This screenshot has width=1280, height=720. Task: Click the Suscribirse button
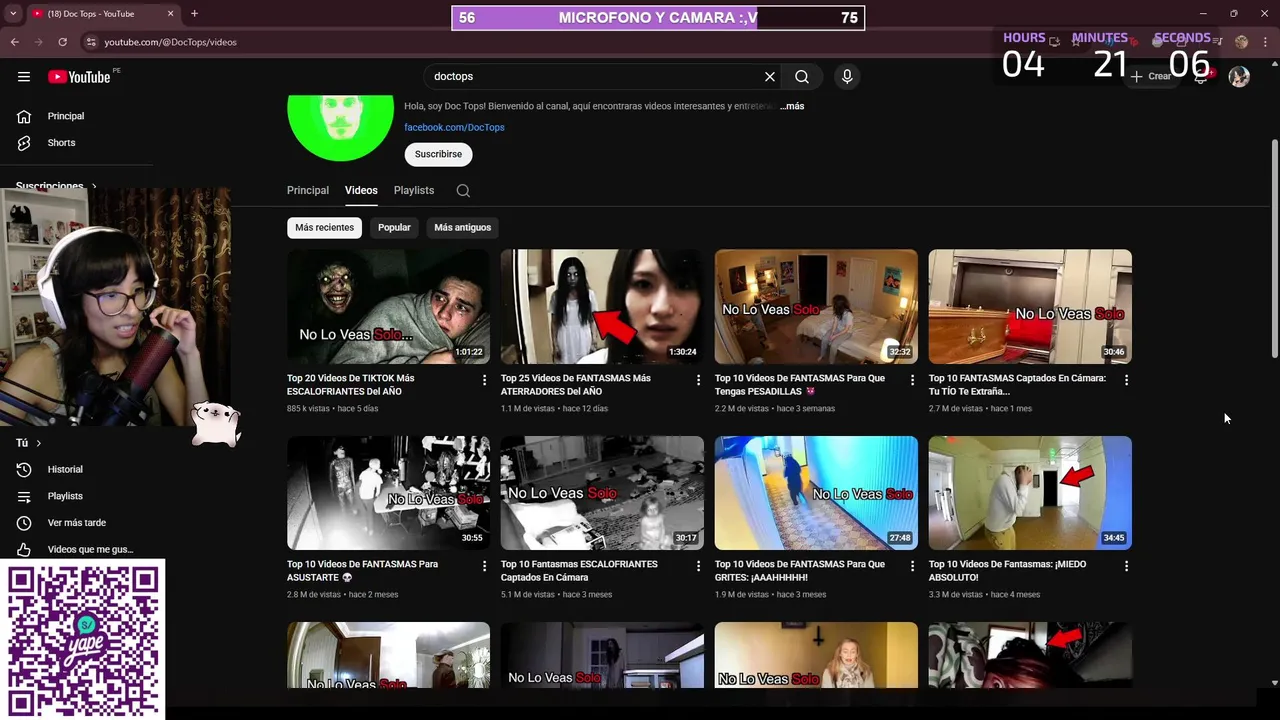point(438,154)
